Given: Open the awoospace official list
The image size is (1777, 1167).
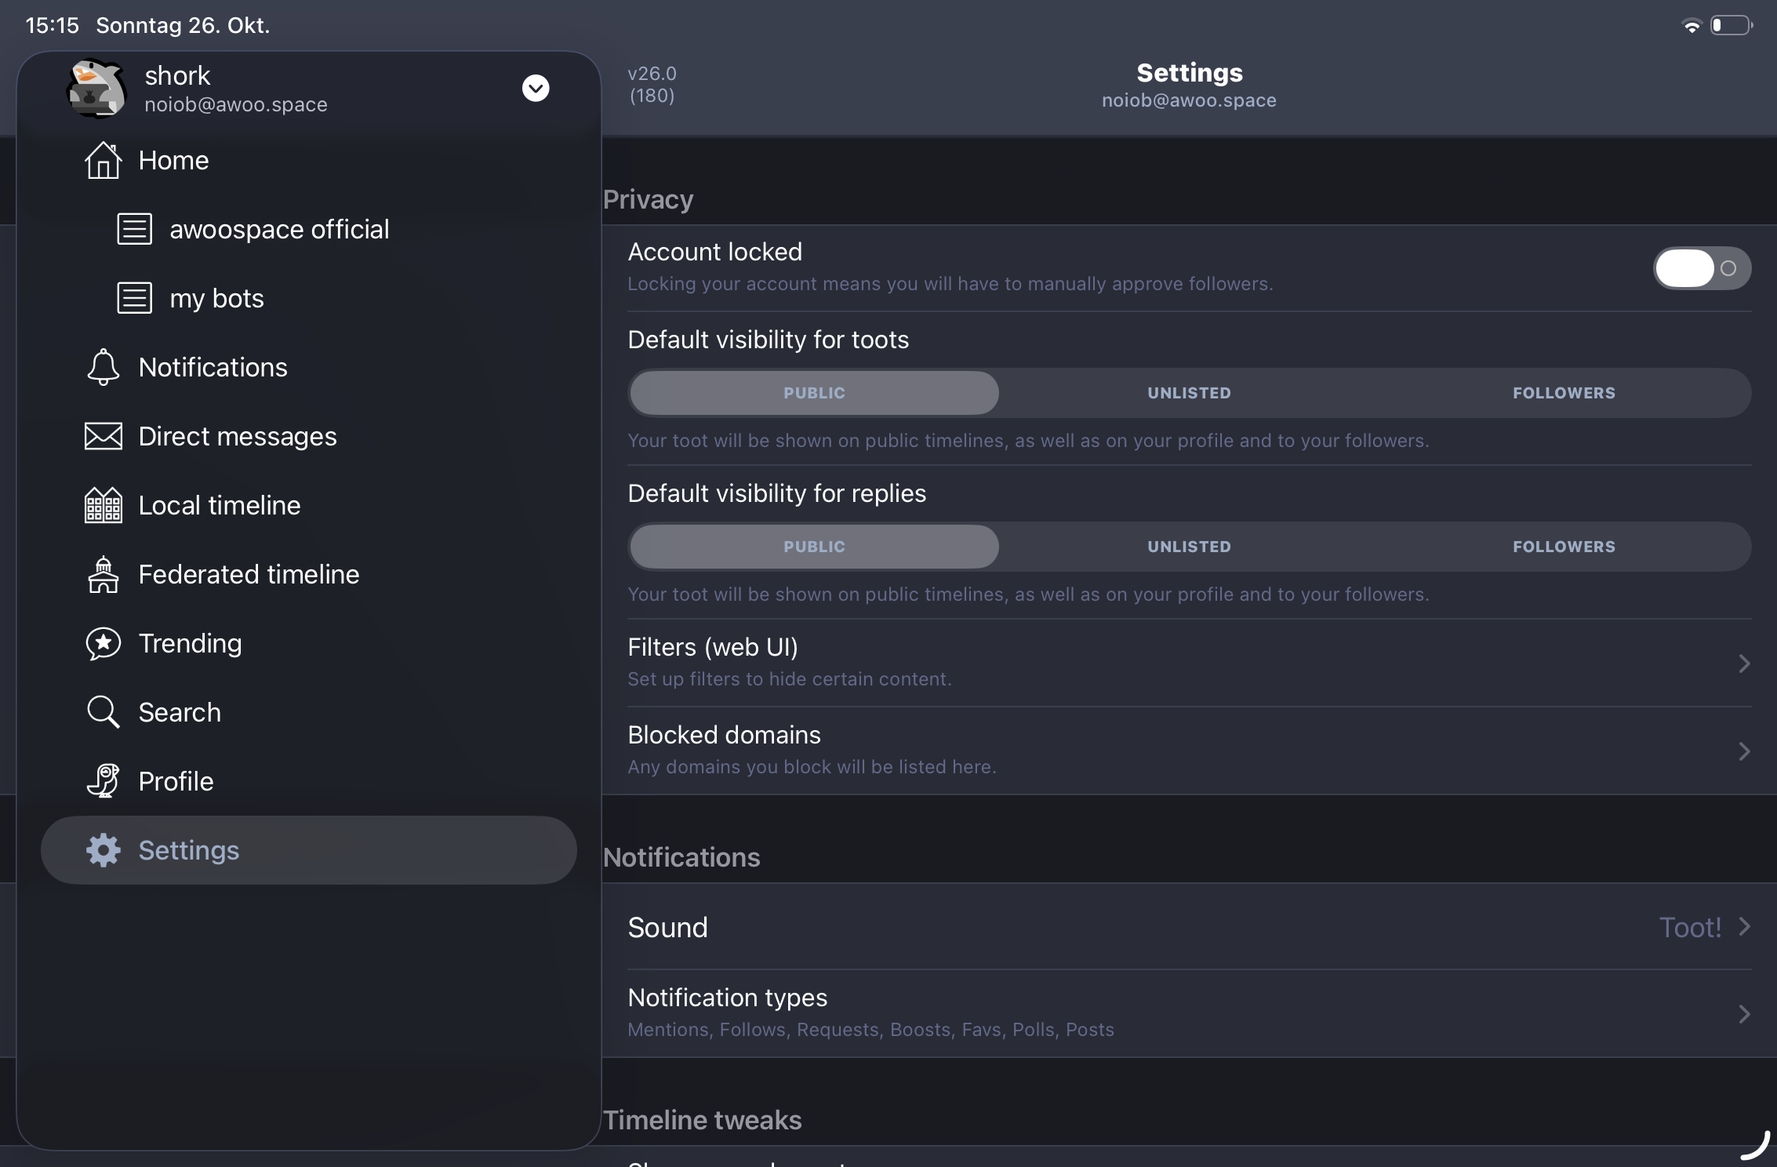Looking at the screenshot, I should [x=279, y=229].
